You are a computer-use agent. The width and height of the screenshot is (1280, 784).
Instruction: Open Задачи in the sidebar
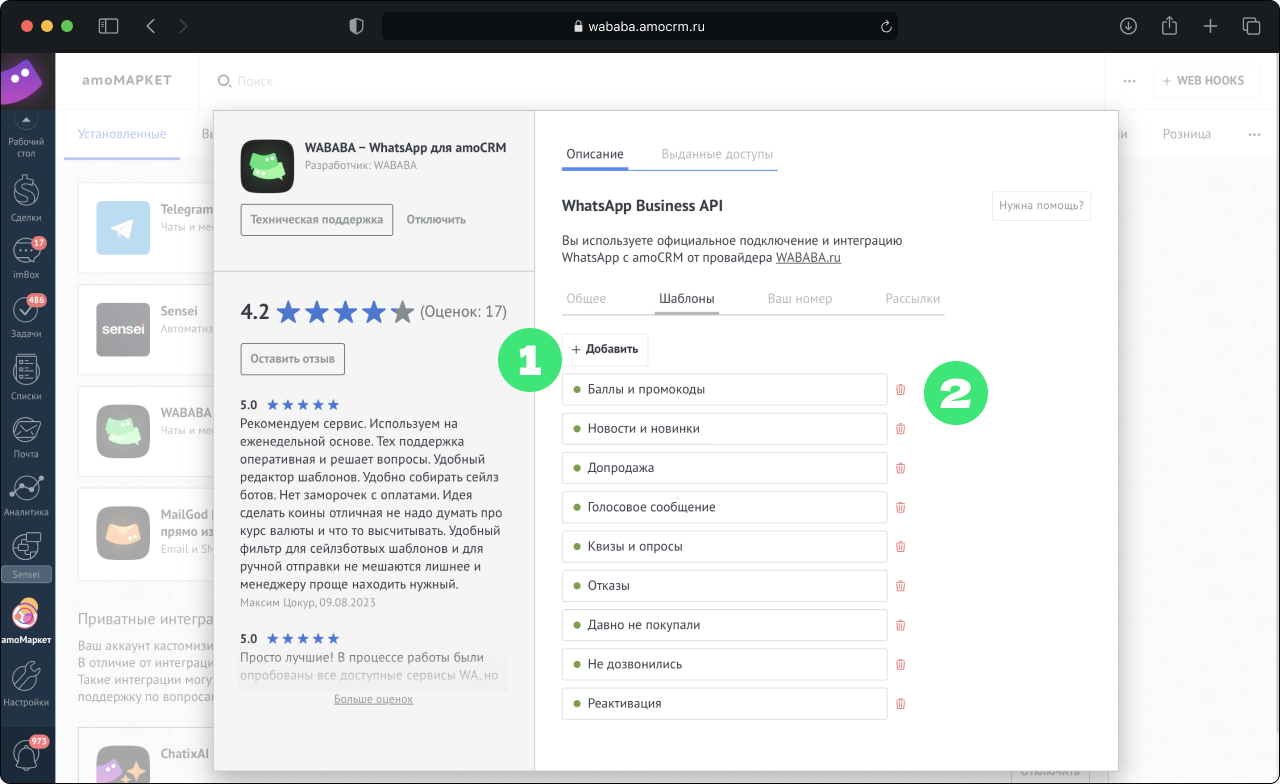pyautogui.click(x=26, y=316)
